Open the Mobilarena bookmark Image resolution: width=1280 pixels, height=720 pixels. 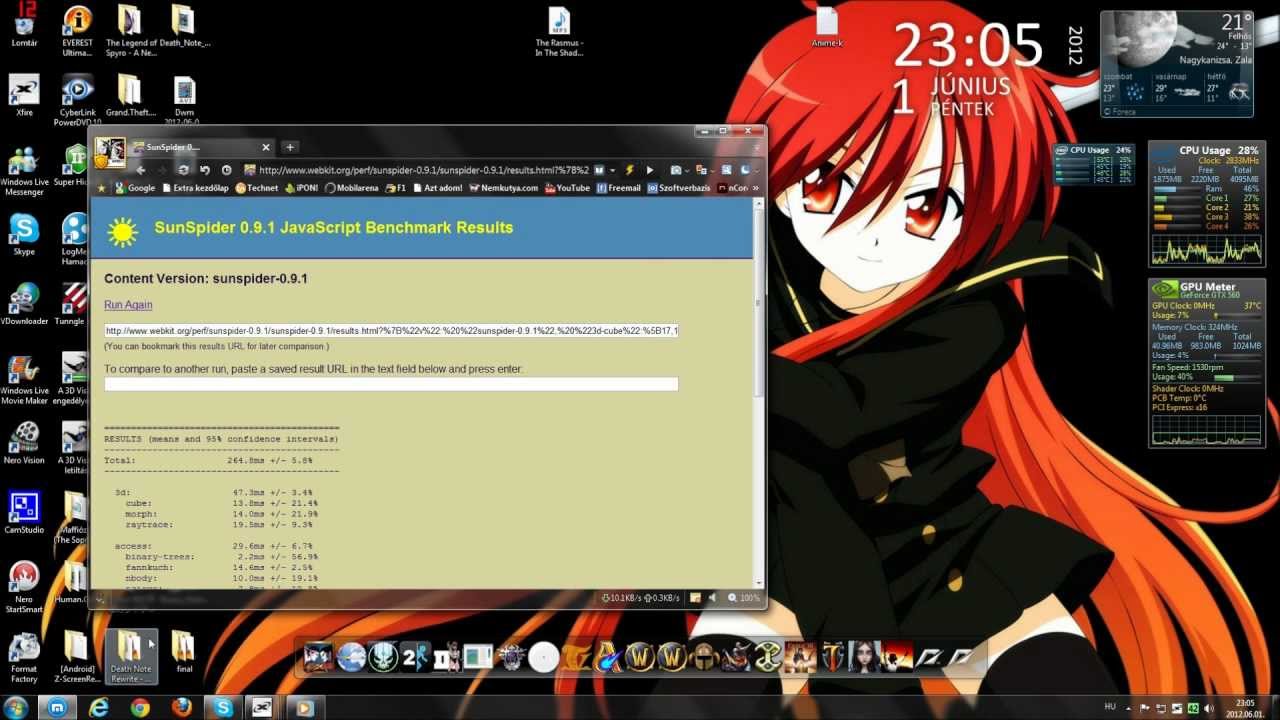[x=352, y=188]
